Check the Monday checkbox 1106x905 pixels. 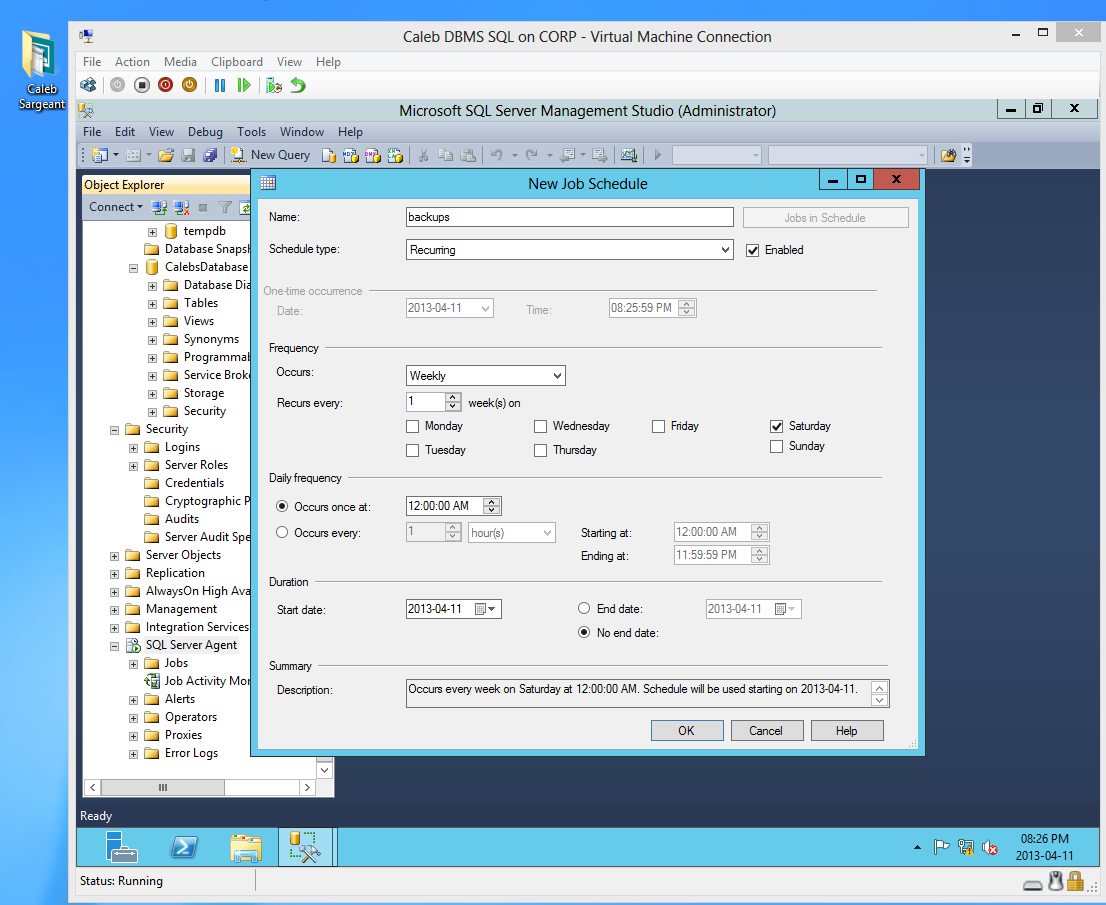[x=413, y=427]
